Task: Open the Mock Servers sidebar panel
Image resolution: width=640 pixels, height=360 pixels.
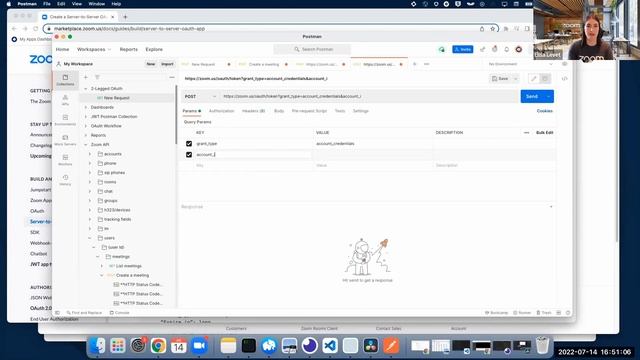Action: click(65, 140)
